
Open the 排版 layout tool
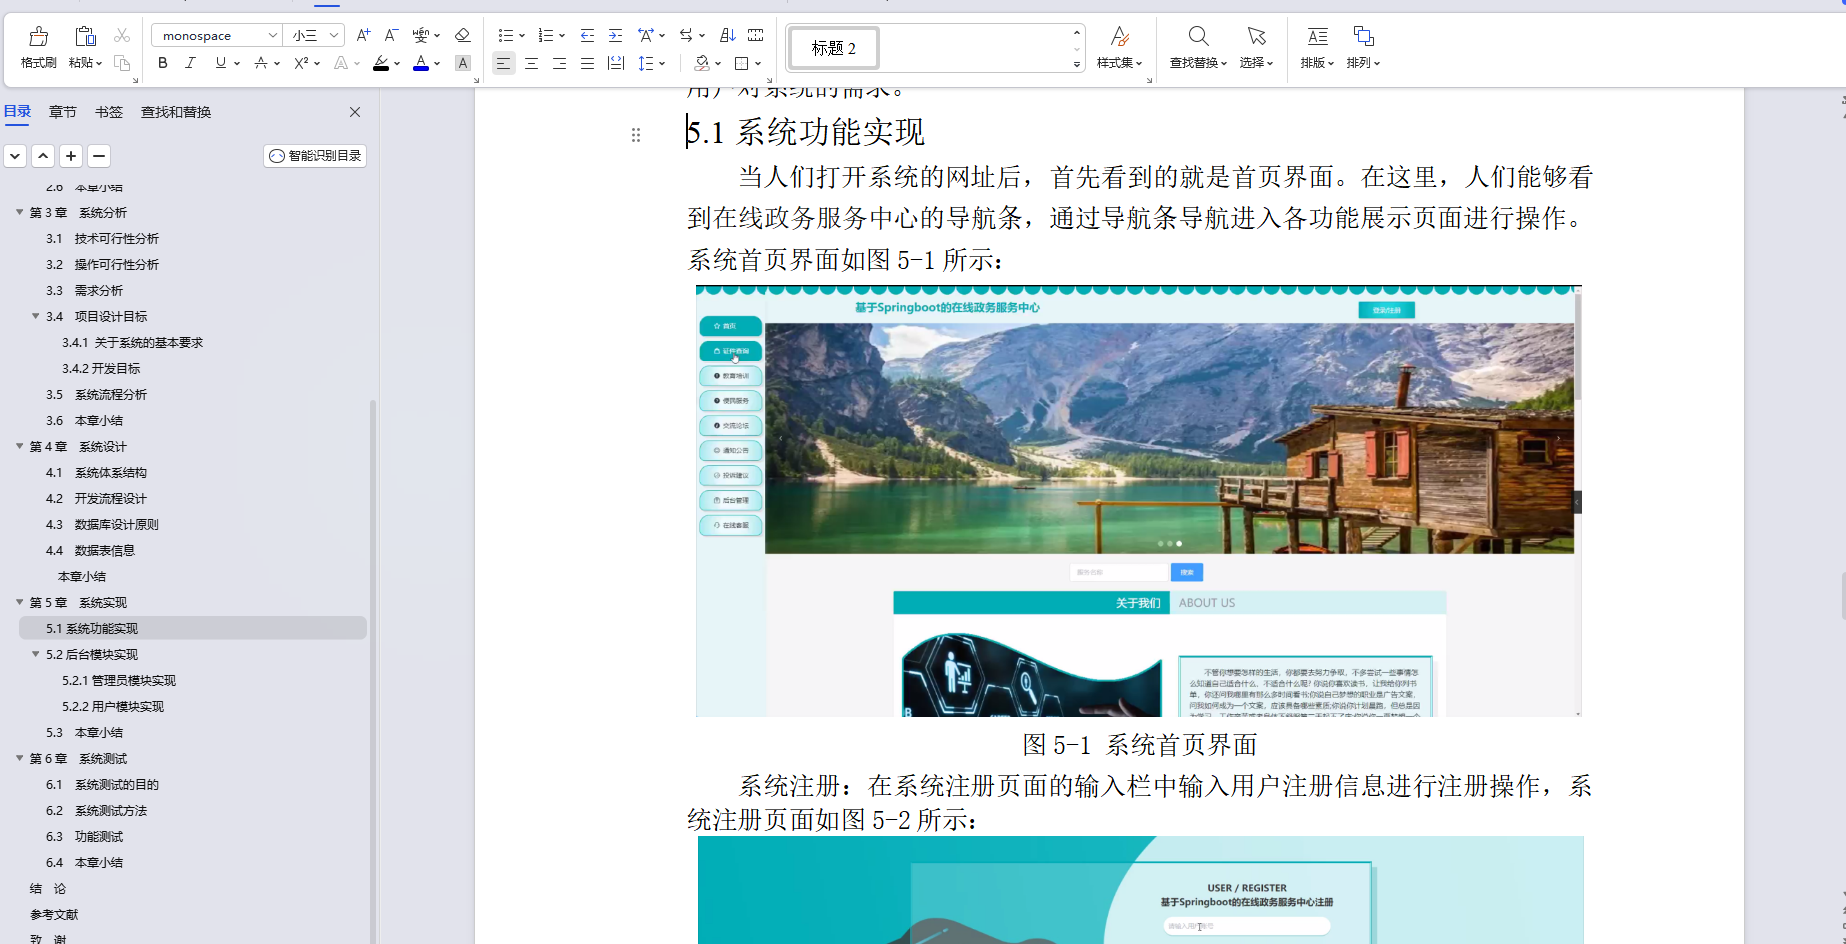pyautogui.click(x=1316, y=47)
